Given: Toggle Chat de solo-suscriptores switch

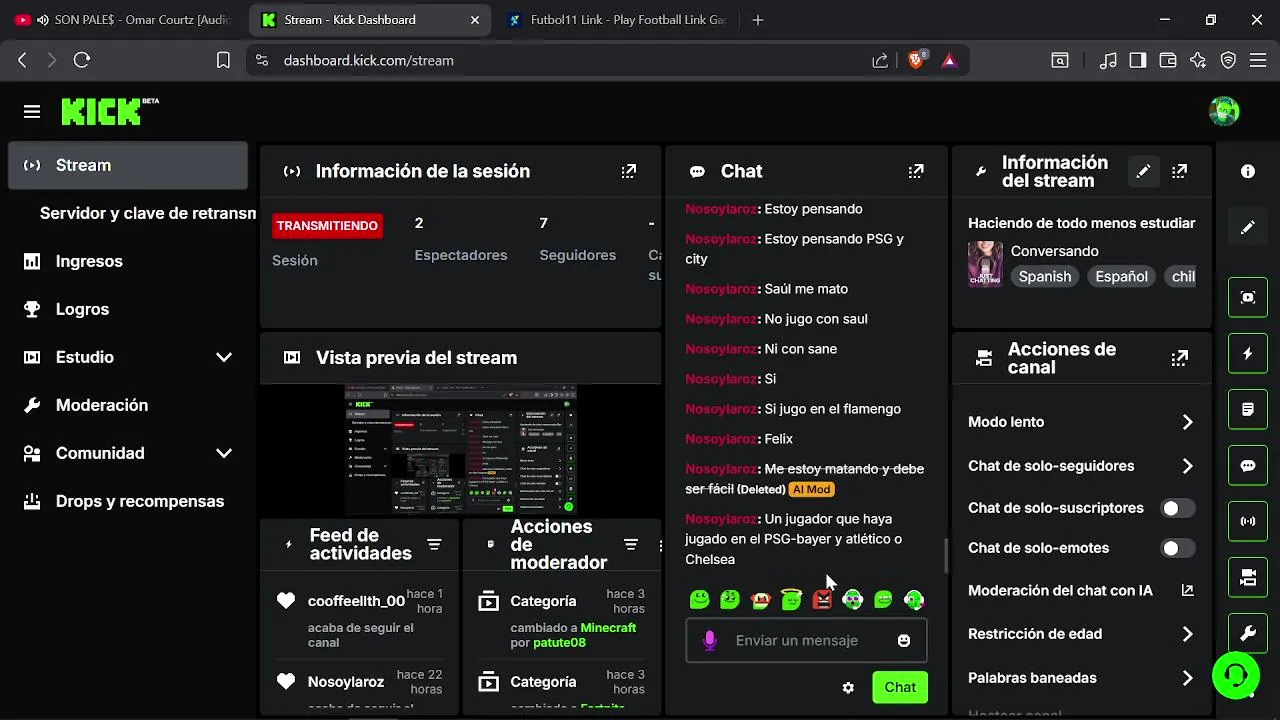Looking at the screenshot, I should coord(1177,508).
